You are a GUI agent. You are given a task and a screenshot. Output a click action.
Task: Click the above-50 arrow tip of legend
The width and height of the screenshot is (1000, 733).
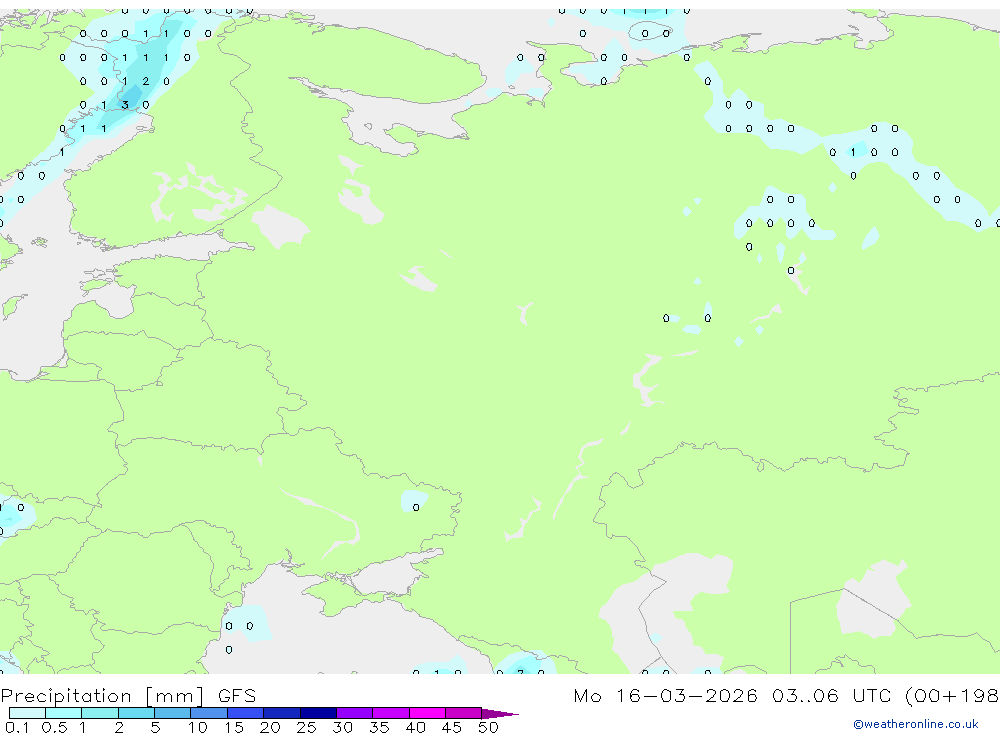[500, 714]
